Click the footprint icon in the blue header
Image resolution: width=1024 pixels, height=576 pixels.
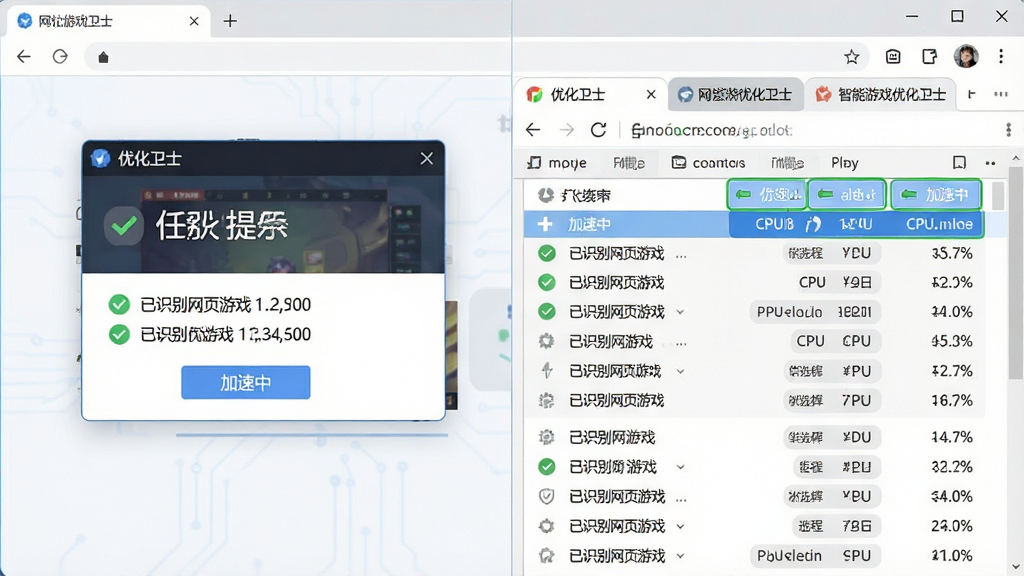tap(813, 224)
